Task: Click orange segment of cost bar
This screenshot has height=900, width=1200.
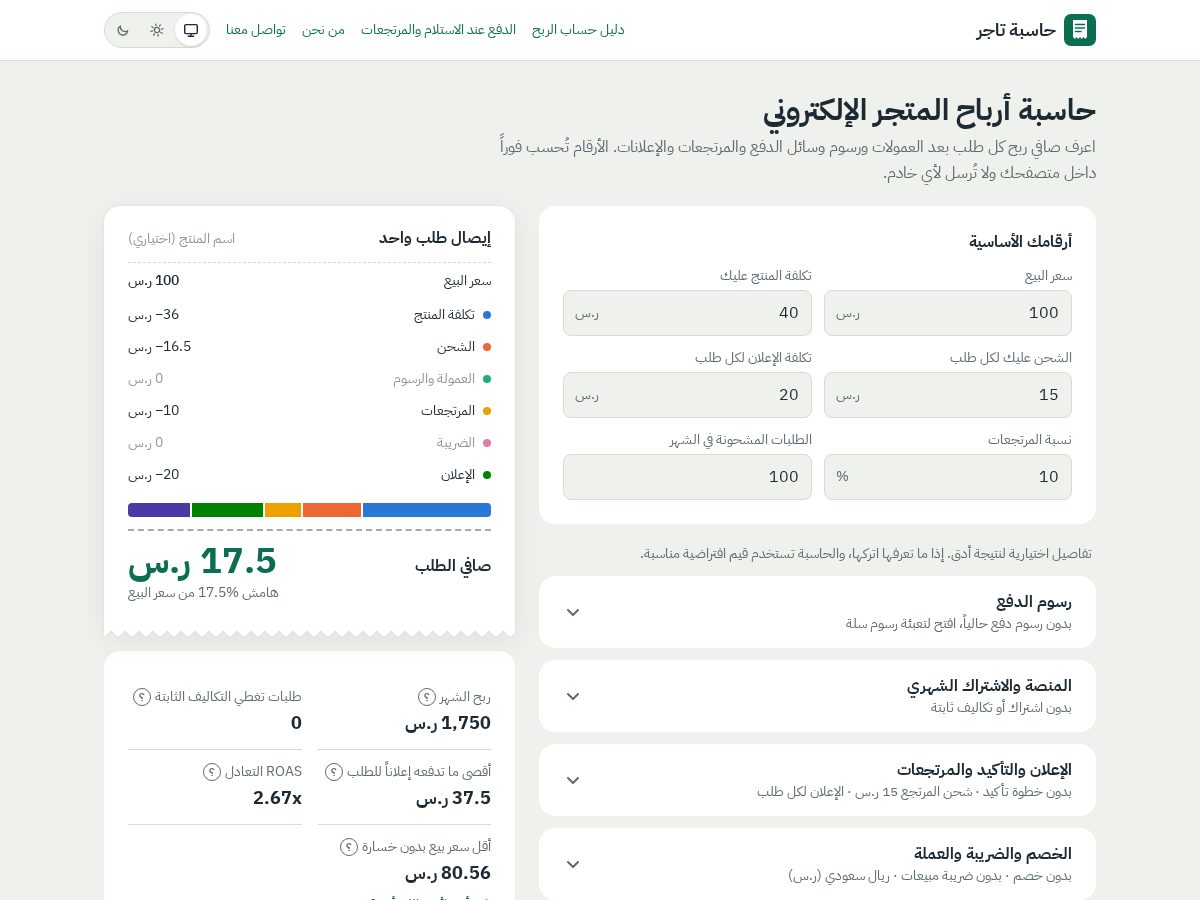Action: point(332,510)
